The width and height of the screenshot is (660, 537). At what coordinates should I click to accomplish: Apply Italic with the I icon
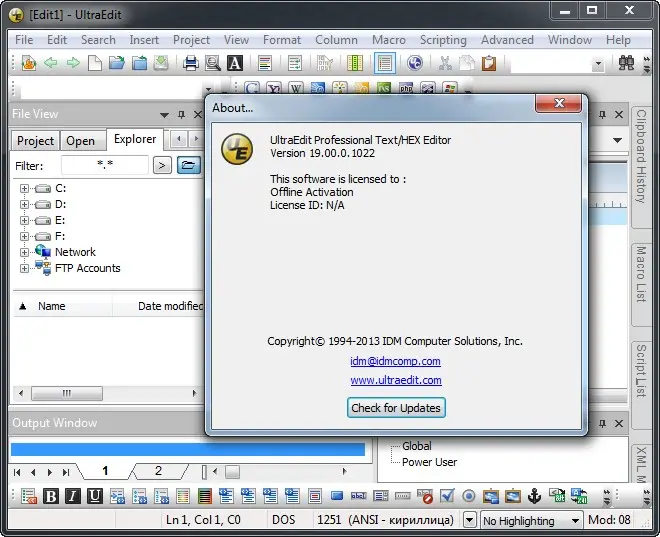tap(73, 497)
